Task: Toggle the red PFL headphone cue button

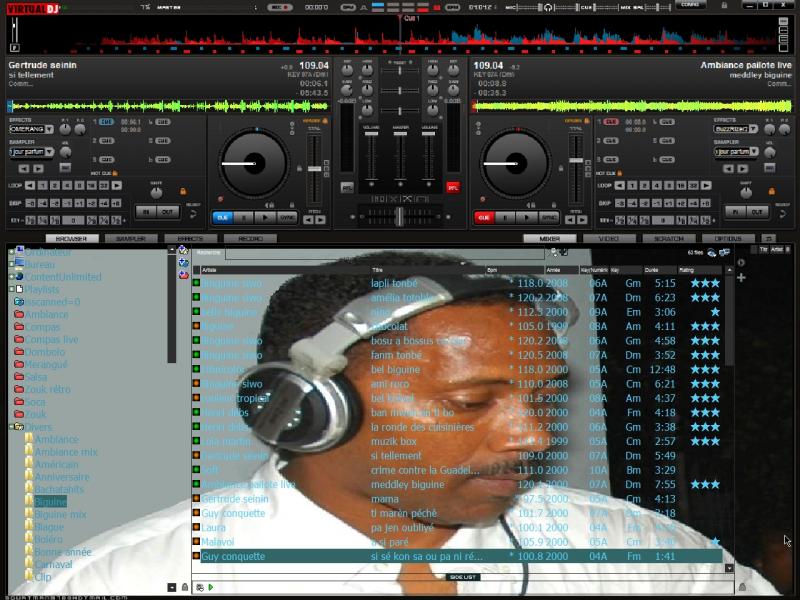Action: pos(452,187)
